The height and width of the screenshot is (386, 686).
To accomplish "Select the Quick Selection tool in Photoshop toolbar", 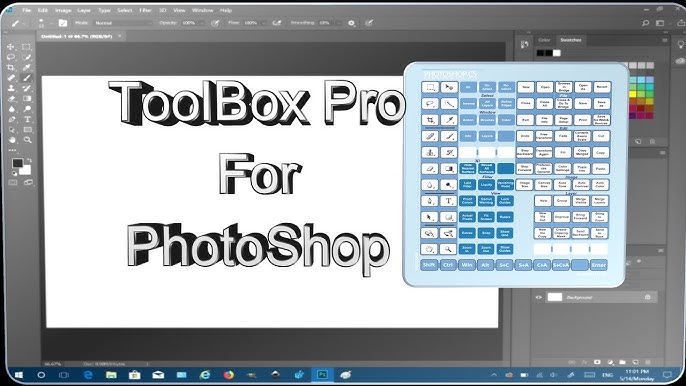I will tap(27, 57).
